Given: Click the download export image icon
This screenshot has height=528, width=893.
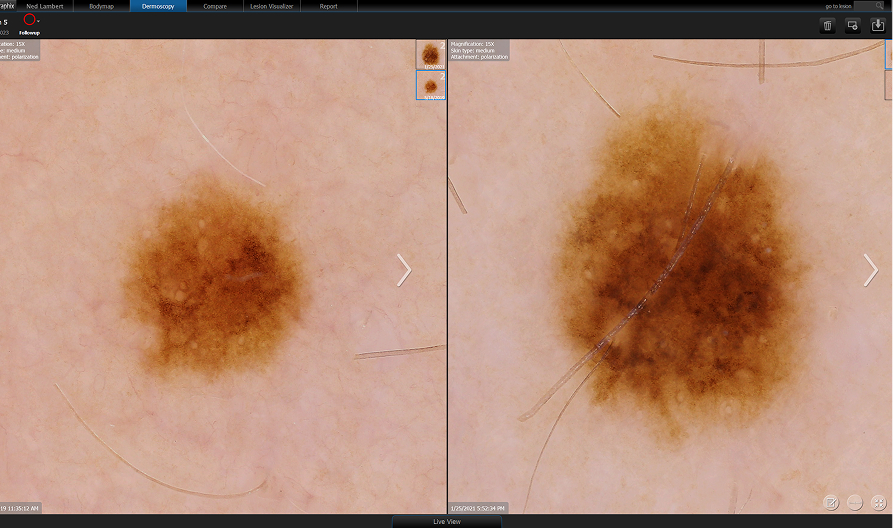Looking at the screenshot, I should tap(878, 25).
